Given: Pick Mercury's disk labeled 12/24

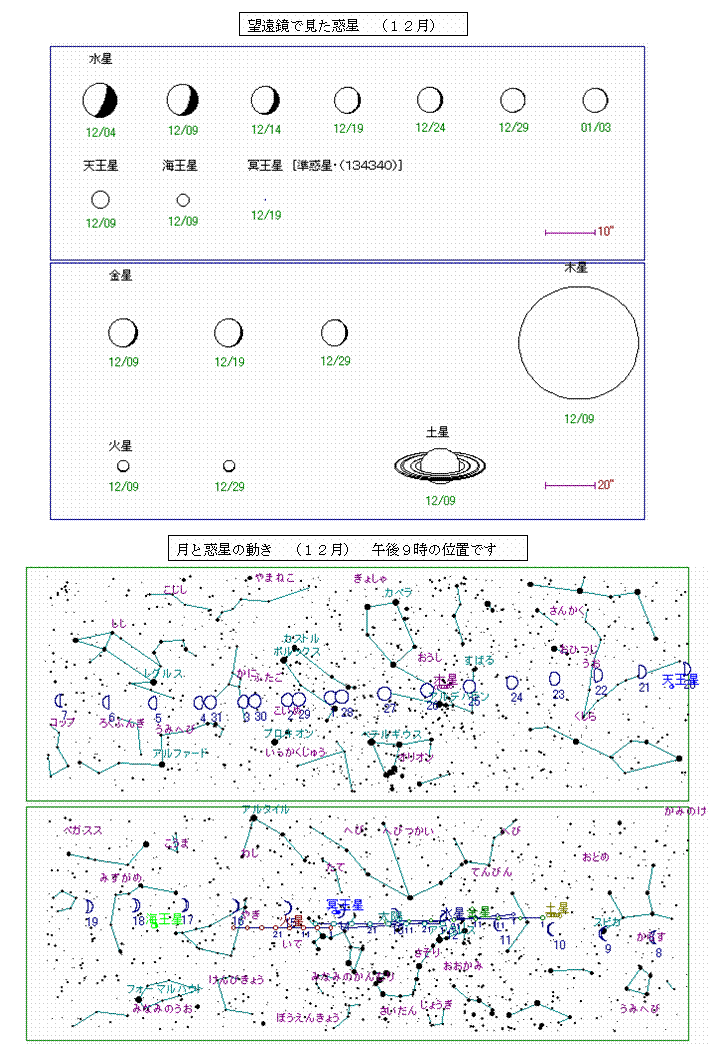Looking at the screenshot, I should (x=430, y=100).
